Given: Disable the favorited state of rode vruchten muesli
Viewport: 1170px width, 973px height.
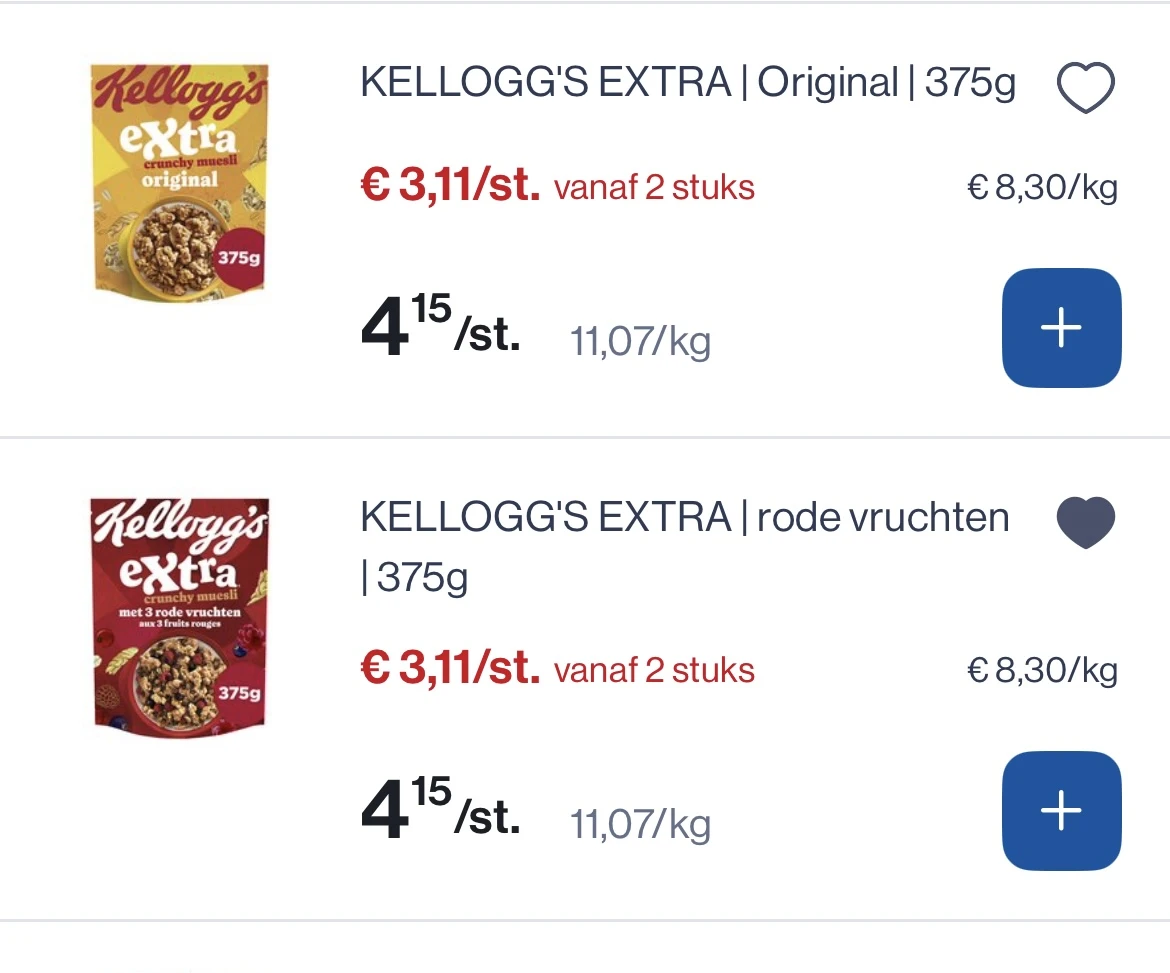Looking at the screenshot, I should point(1085,522).
